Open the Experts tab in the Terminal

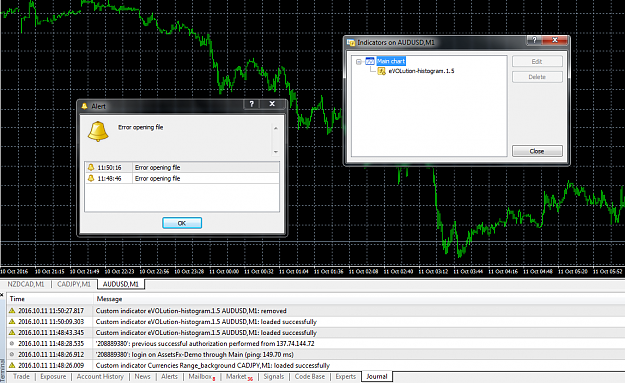(346, 377)
